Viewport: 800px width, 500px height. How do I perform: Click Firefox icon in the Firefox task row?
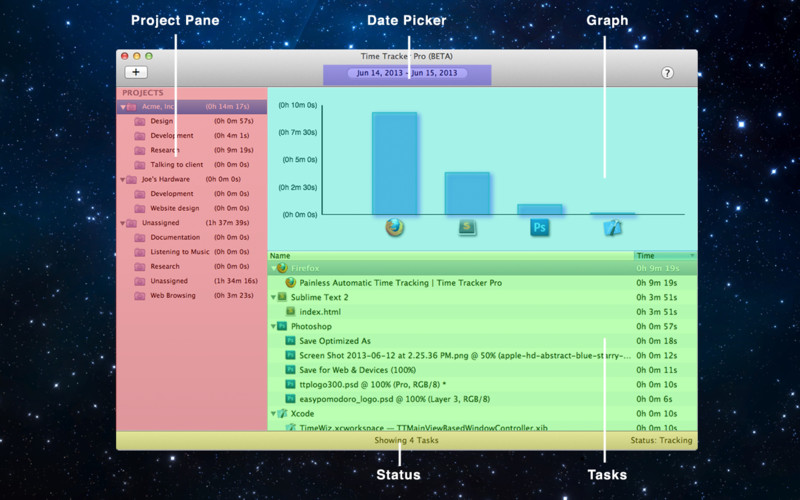pyautogui.click(x=282, y=268)
